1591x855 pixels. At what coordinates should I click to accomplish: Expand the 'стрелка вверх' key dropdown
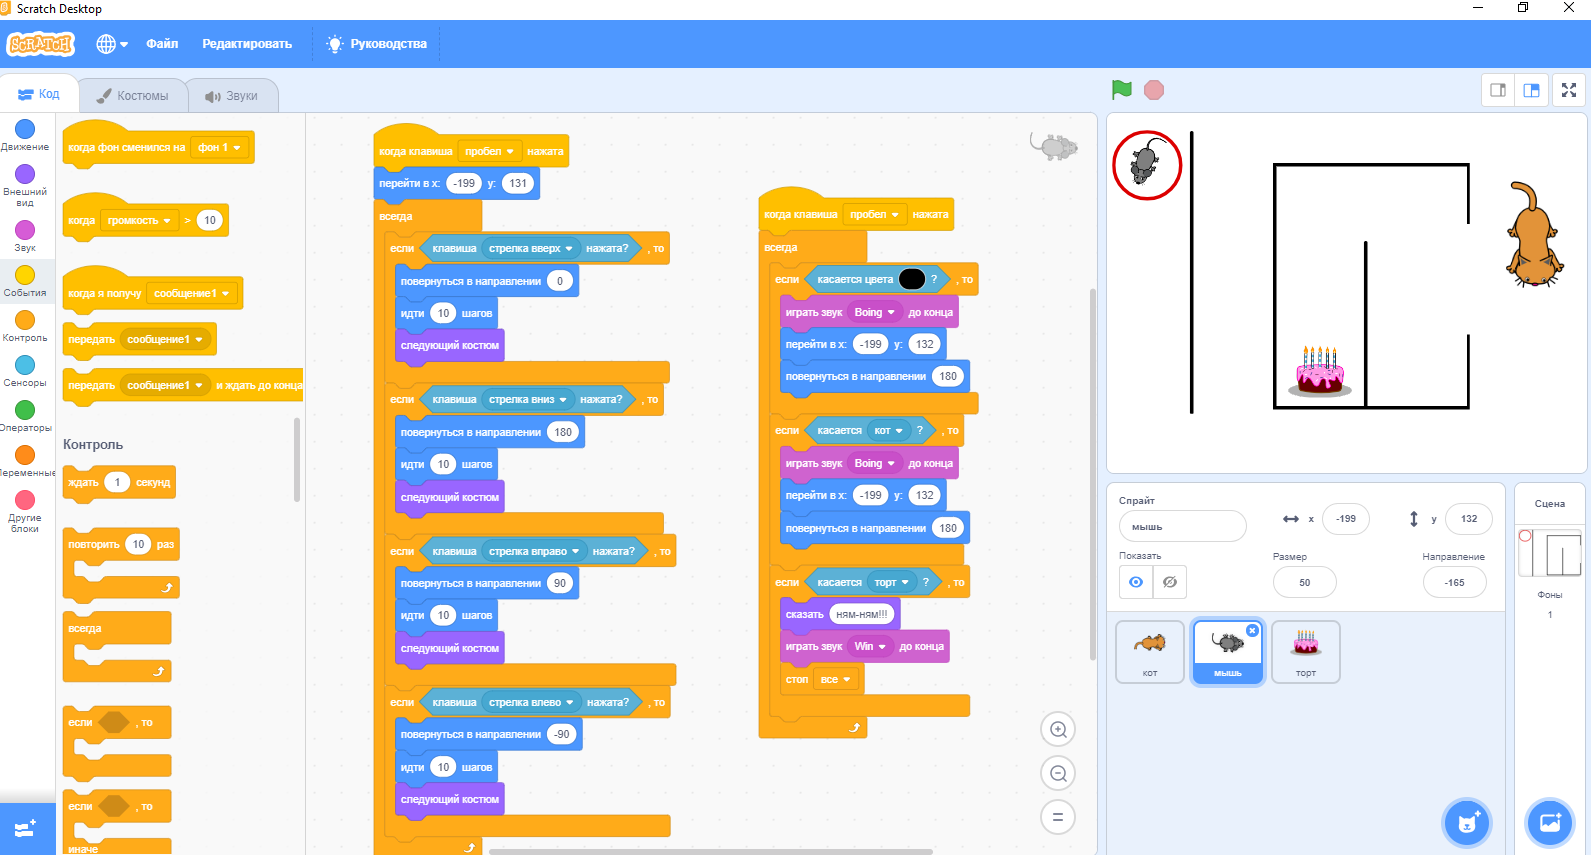[x=569, y=249]
